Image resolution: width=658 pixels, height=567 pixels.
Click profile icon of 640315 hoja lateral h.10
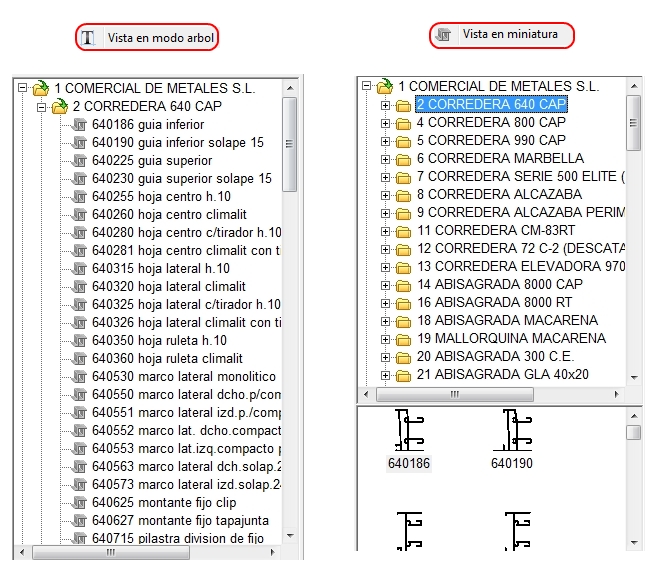tap(79, 269)
